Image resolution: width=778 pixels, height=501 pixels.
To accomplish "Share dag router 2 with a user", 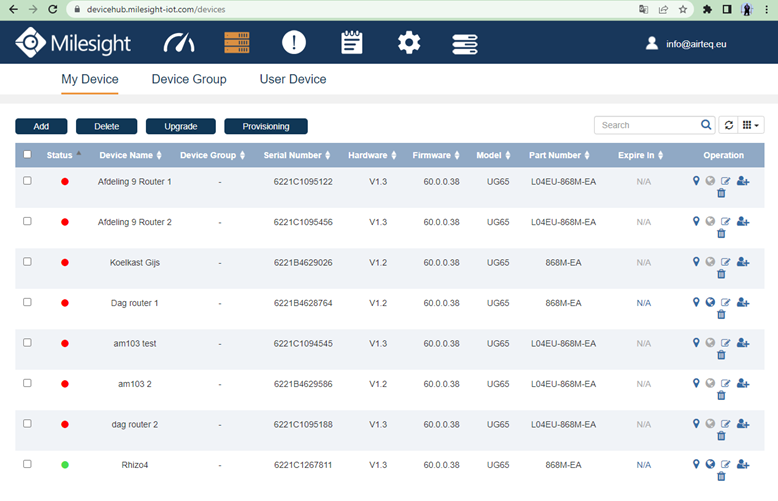I will tap(743, 424).
